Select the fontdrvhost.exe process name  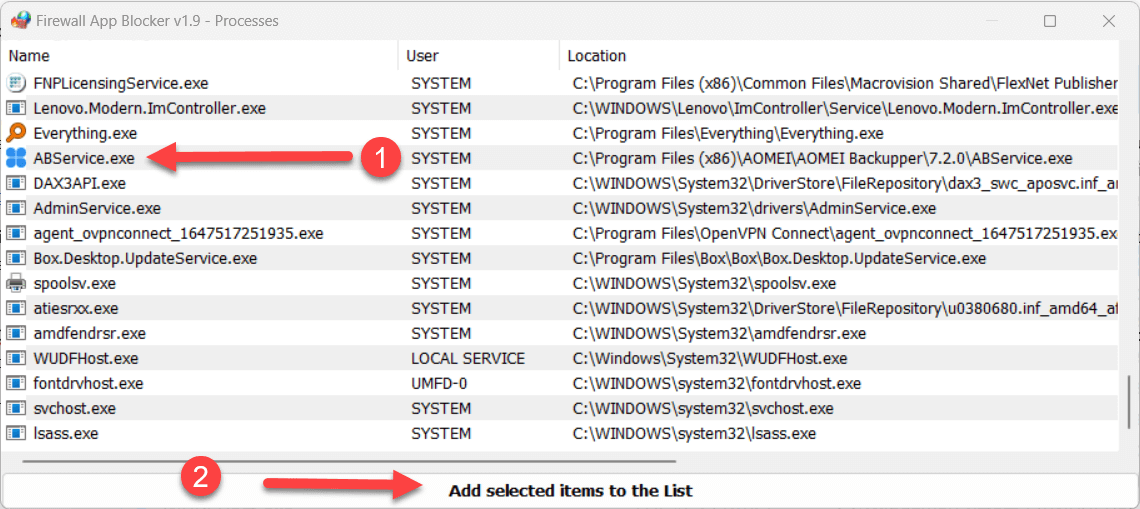pyautogui.click(x=88, y=383)
